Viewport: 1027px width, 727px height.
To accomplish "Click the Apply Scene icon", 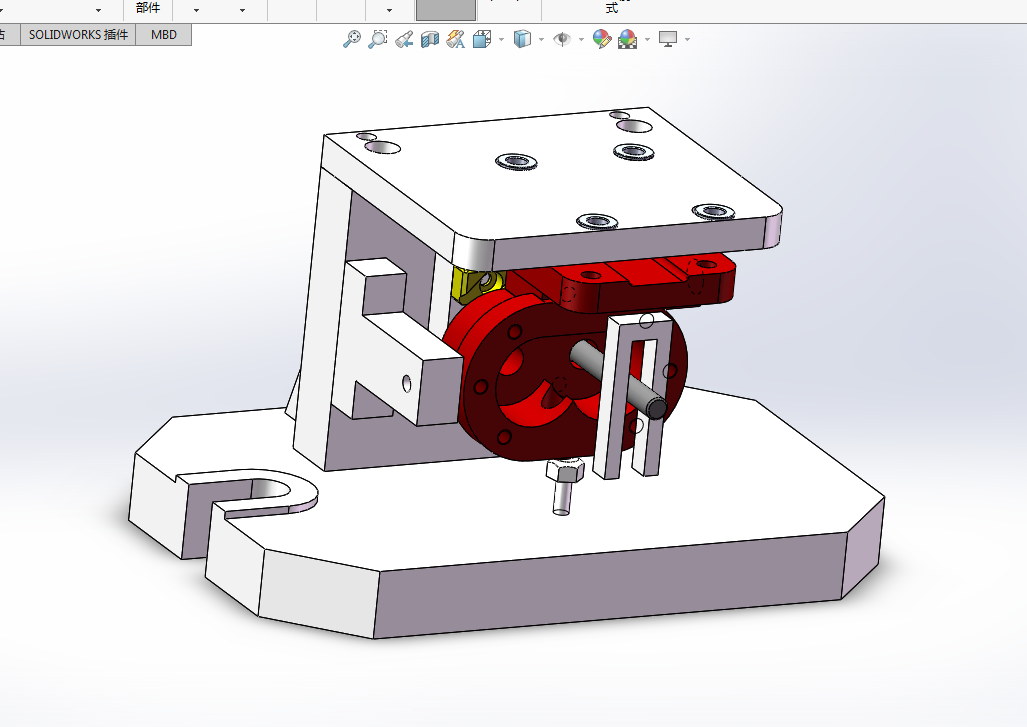I will pos(627,39).
